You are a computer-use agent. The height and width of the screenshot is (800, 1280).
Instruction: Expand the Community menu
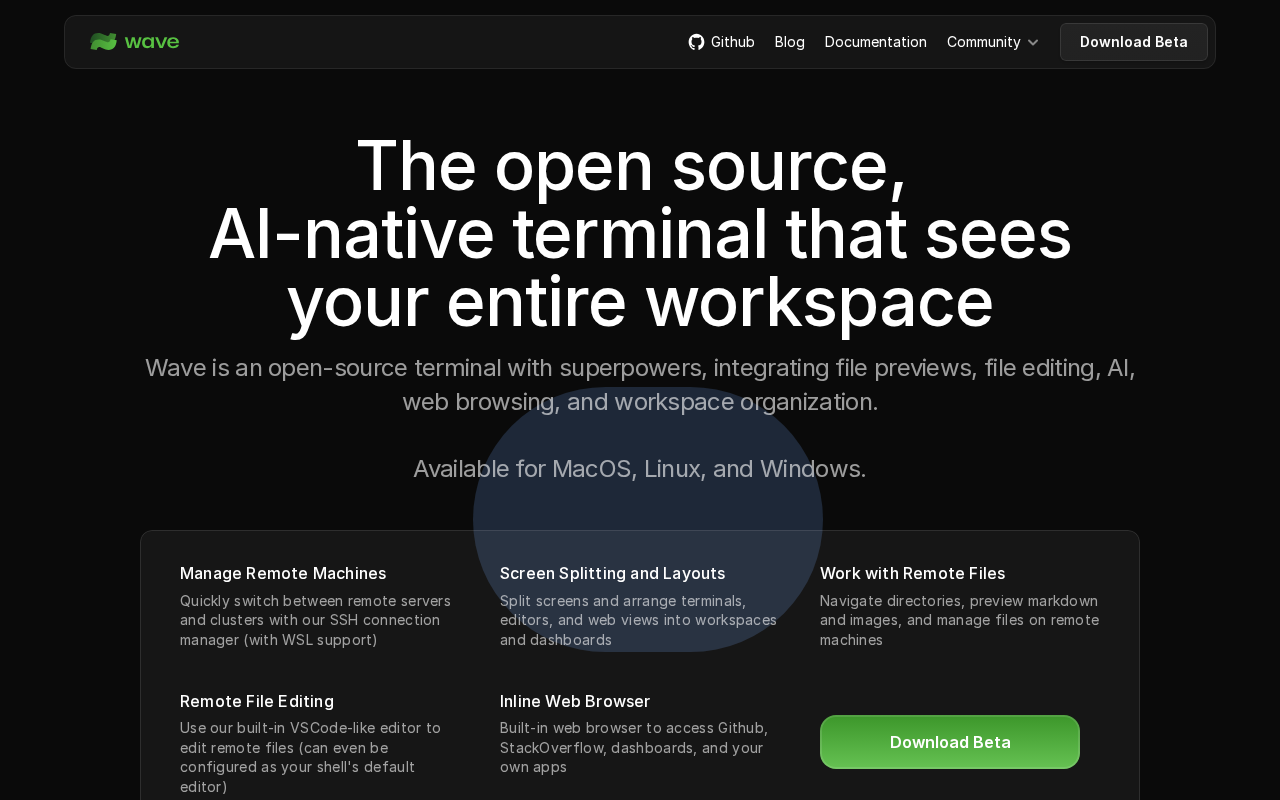point(983,42)
